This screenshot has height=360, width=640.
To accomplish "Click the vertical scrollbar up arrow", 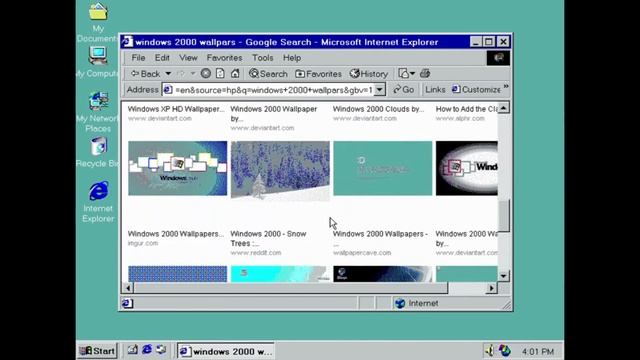I will [504, 108].
